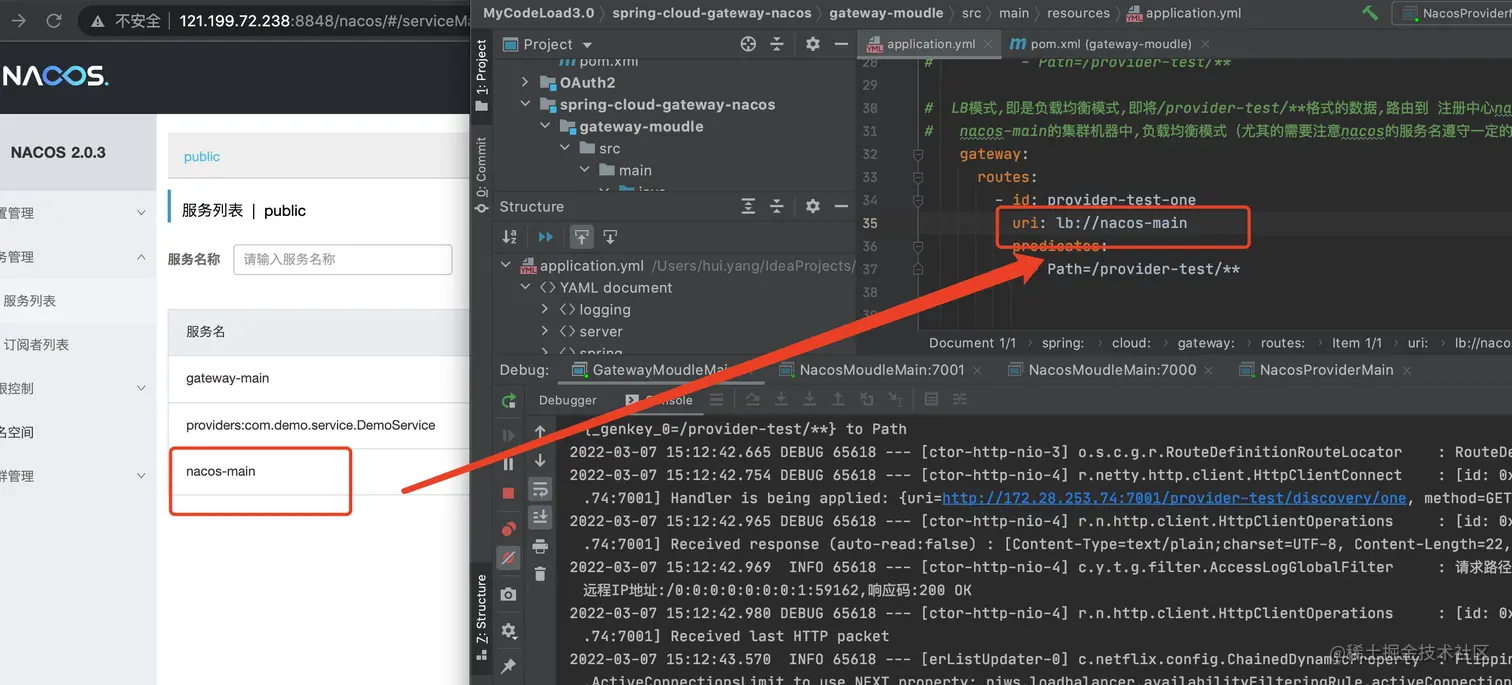1512x685 pixels.
Task: Expand all in the Structure panel
Action: (x=748, y=206)
